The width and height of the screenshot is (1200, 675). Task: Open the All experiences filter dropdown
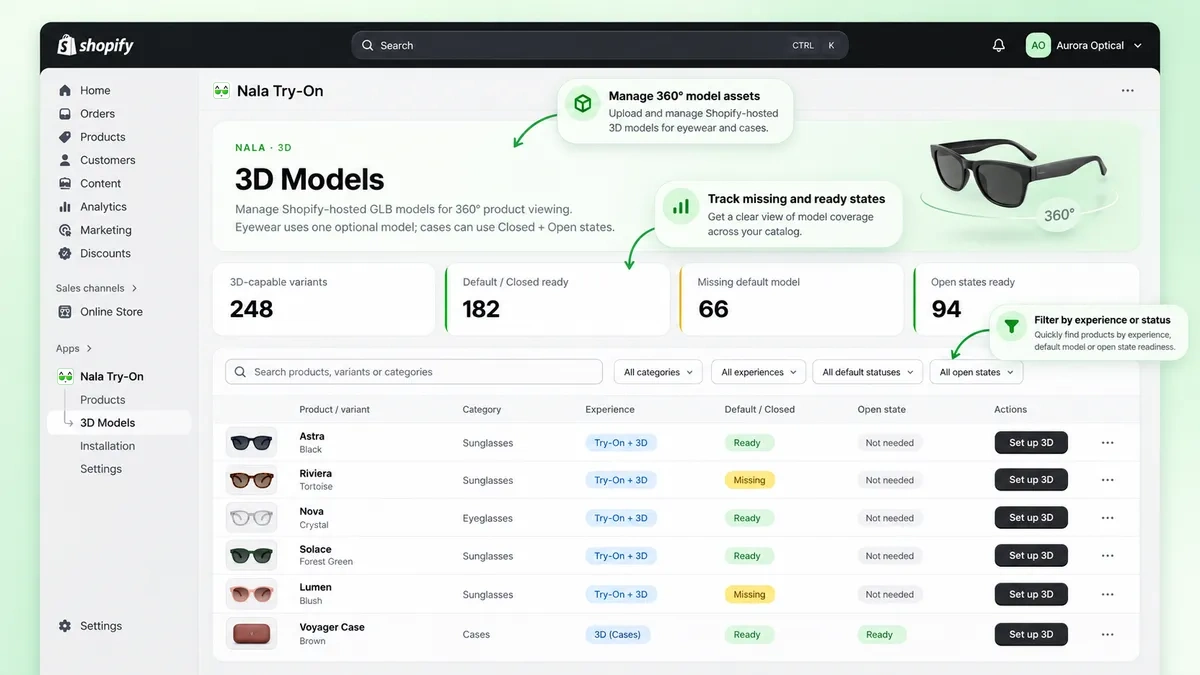point(759,372)
